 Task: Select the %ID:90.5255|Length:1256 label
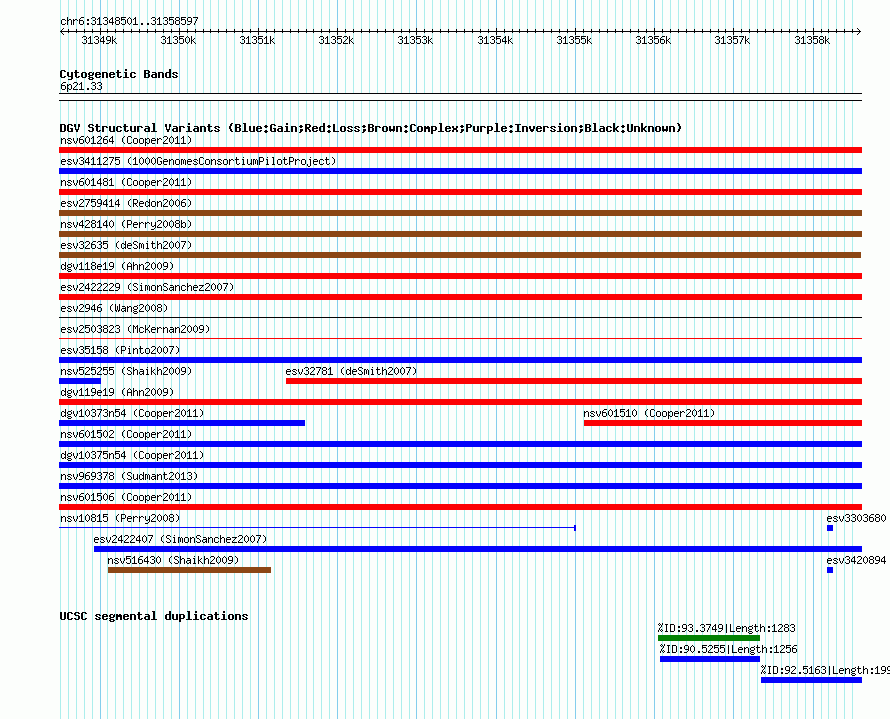coord(728,649)
